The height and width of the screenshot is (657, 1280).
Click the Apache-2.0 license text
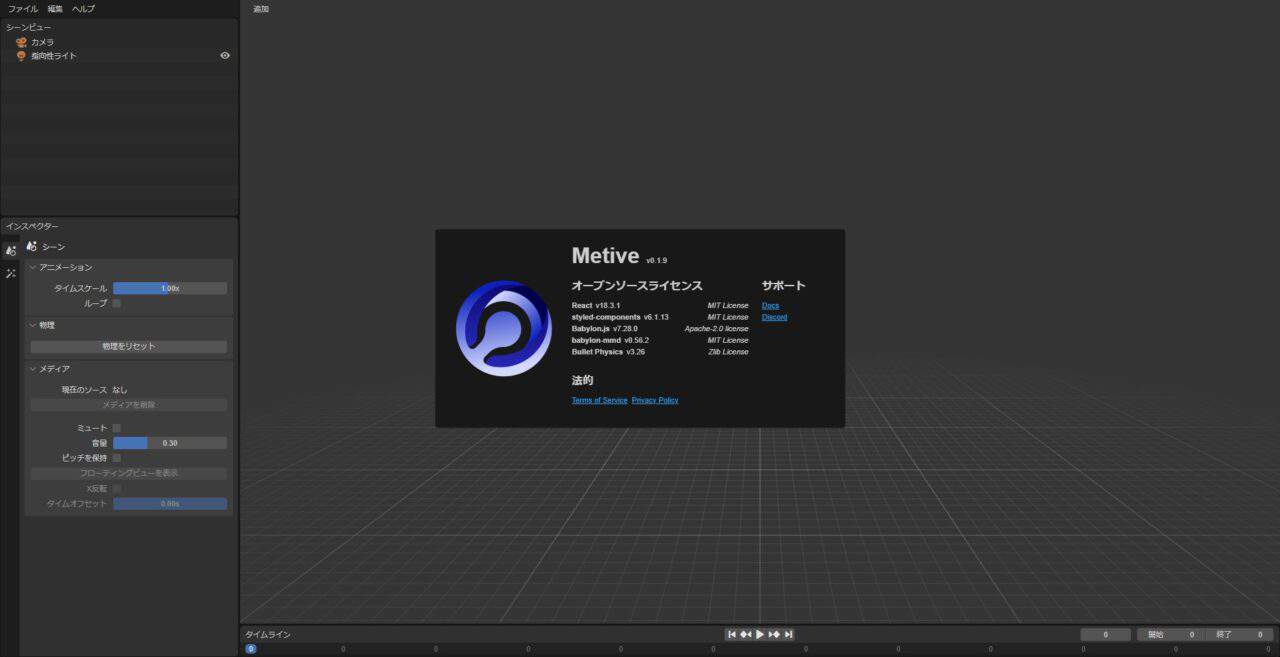716,328
